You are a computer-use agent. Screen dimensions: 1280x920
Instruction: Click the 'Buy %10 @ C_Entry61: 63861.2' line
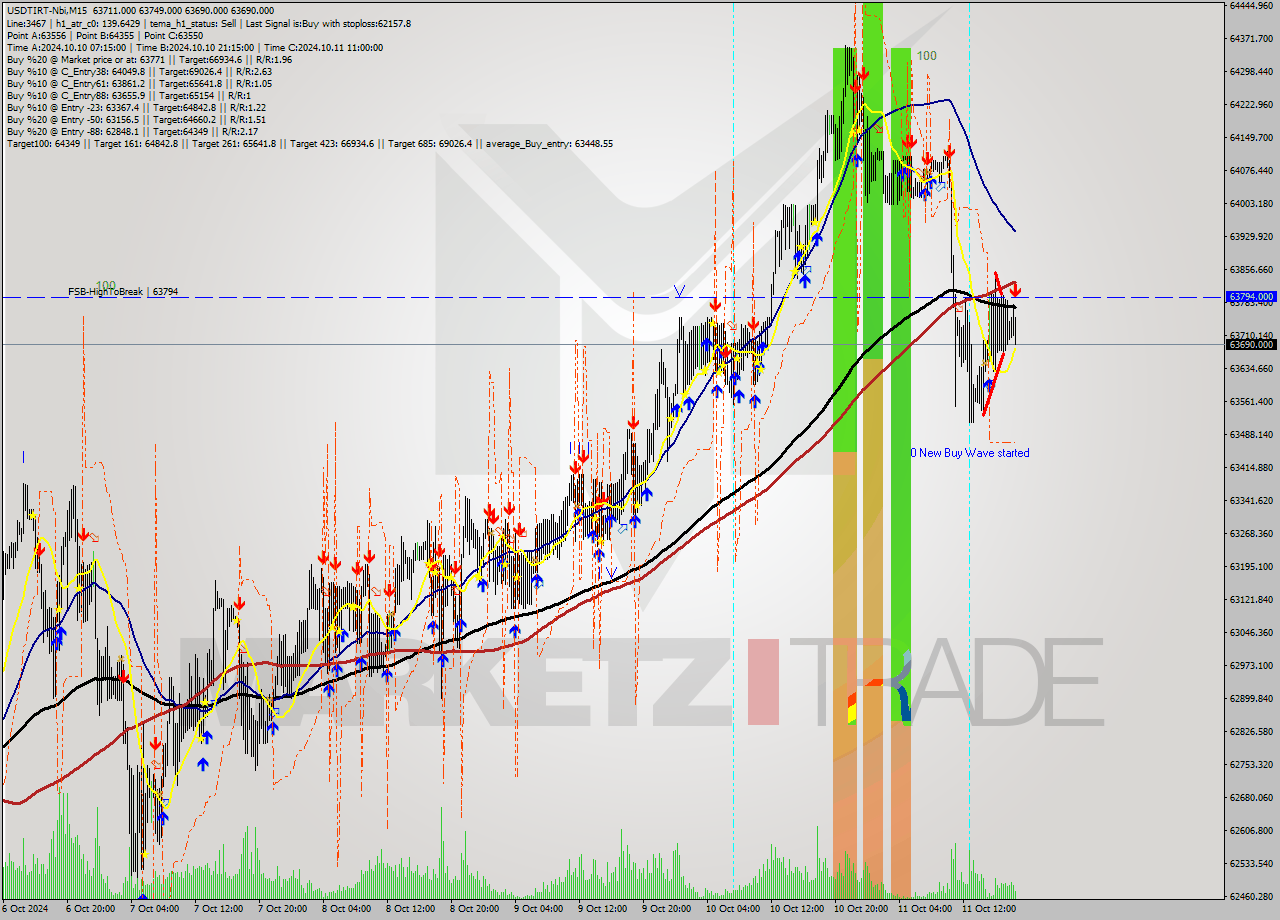coord(139,83)
